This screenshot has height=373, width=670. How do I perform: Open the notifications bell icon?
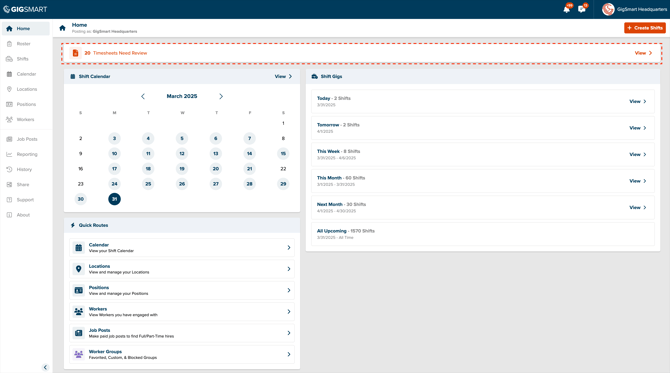pyautogui.click(x=567, y=9)
